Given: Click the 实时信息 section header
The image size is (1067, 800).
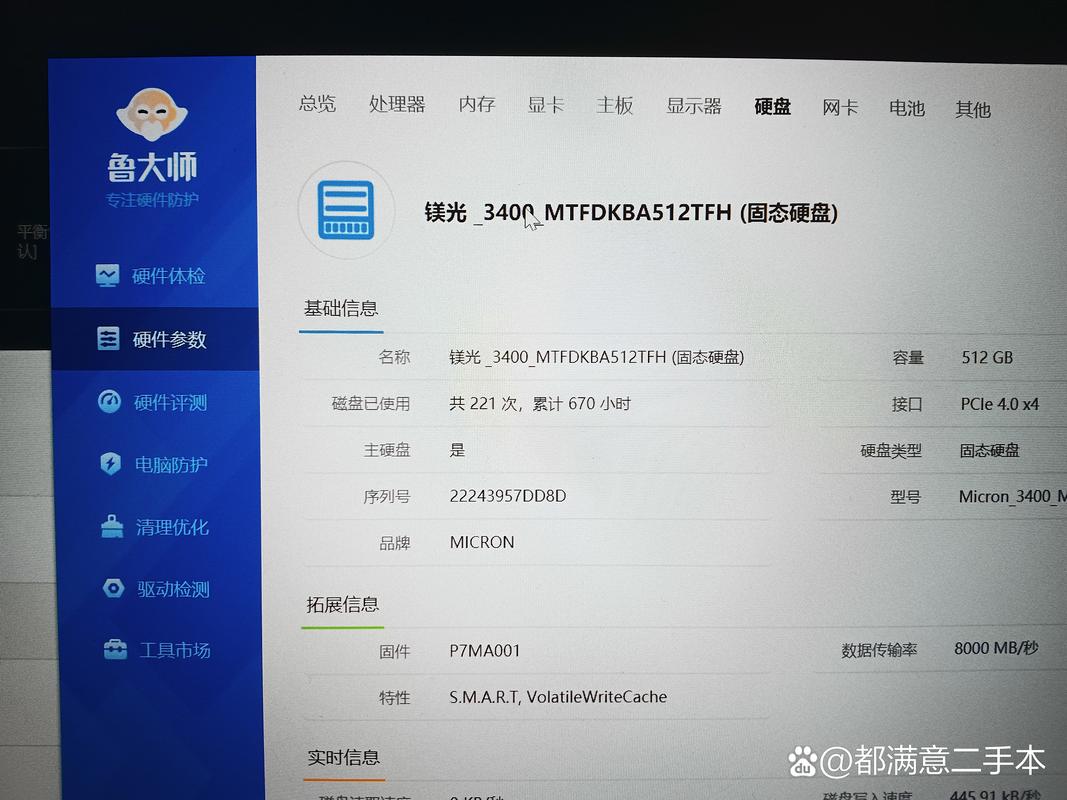Looking at the screenshot, I should pos(343,758).
